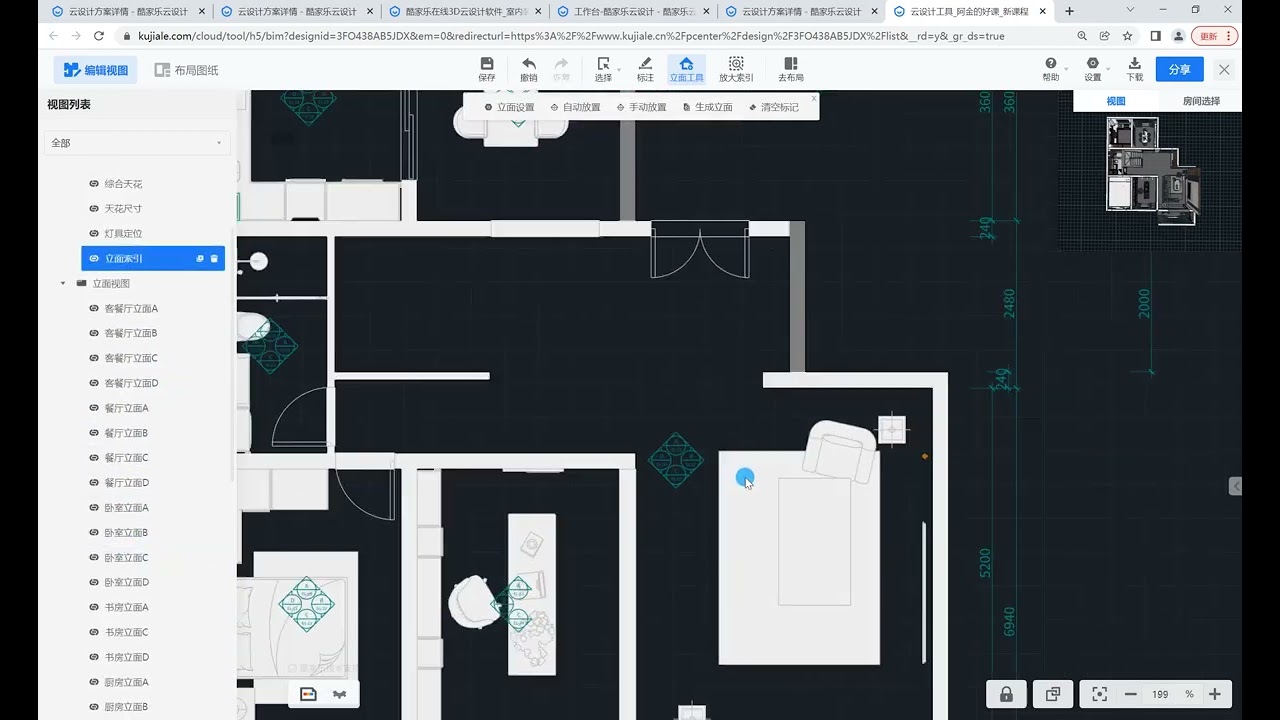Click the lock icon at bottom right
The image size is (1280, 720).
[x=1007, y=694]
